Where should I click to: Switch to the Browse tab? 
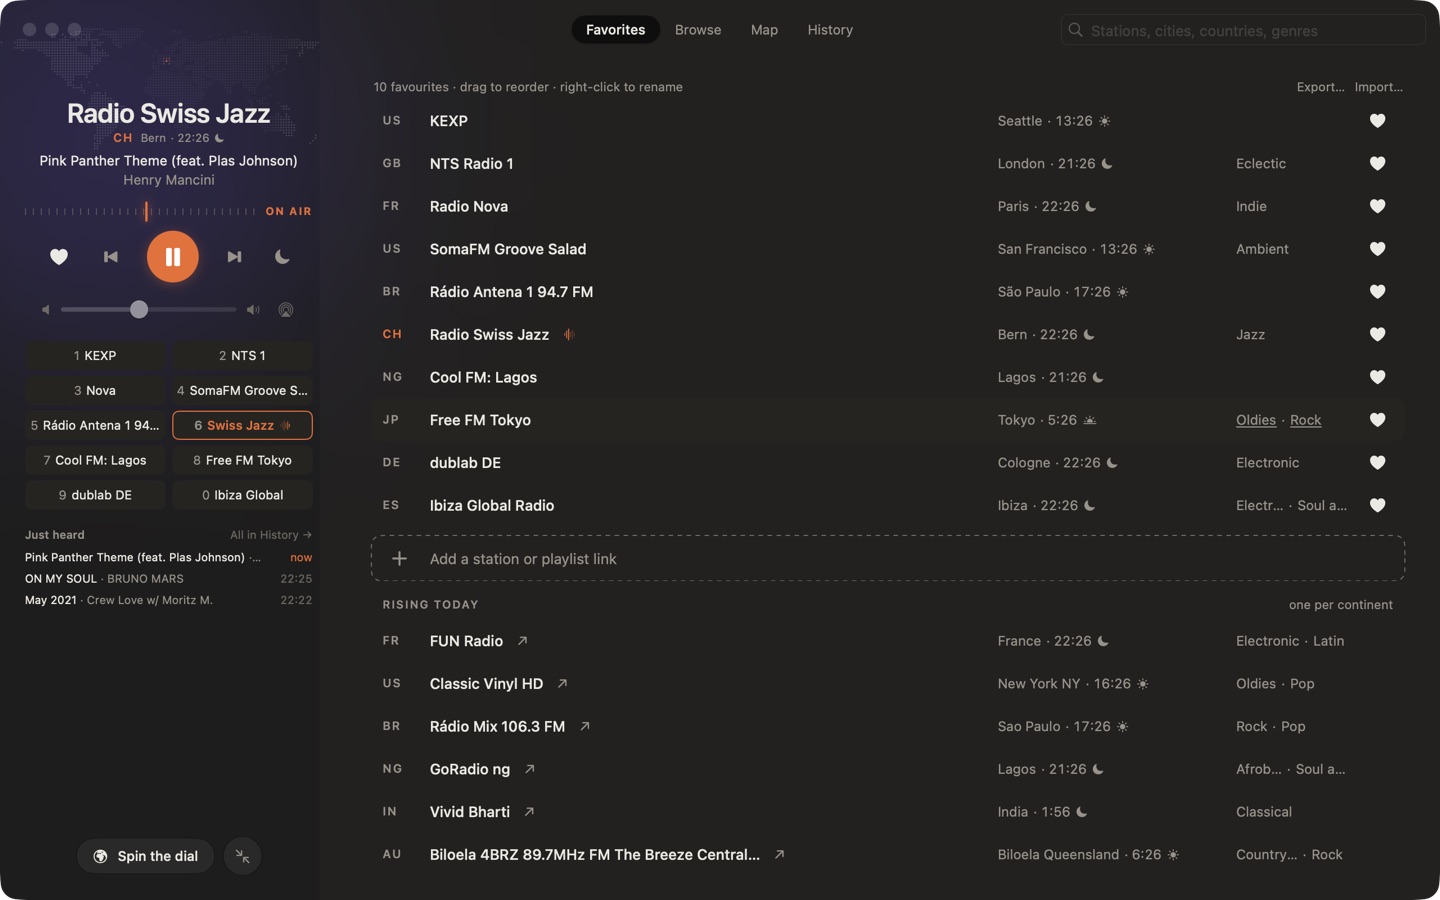tap(698, 30)
